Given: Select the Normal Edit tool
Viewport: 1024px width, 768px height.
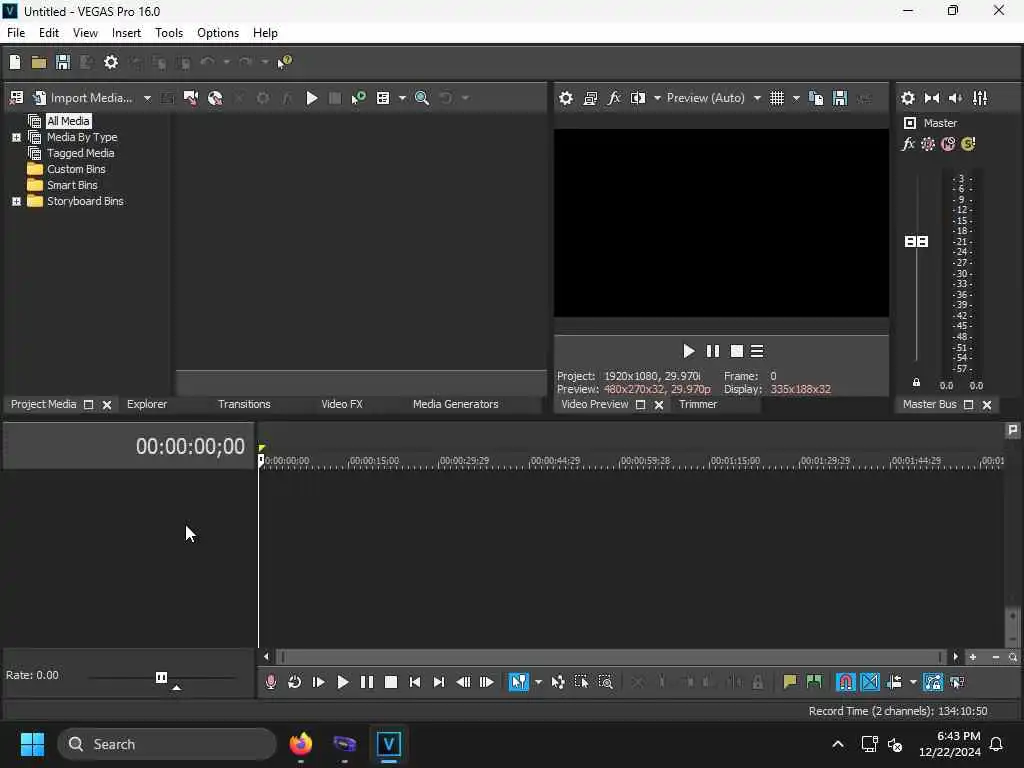Looking at the screenshot, I should 519,682.
